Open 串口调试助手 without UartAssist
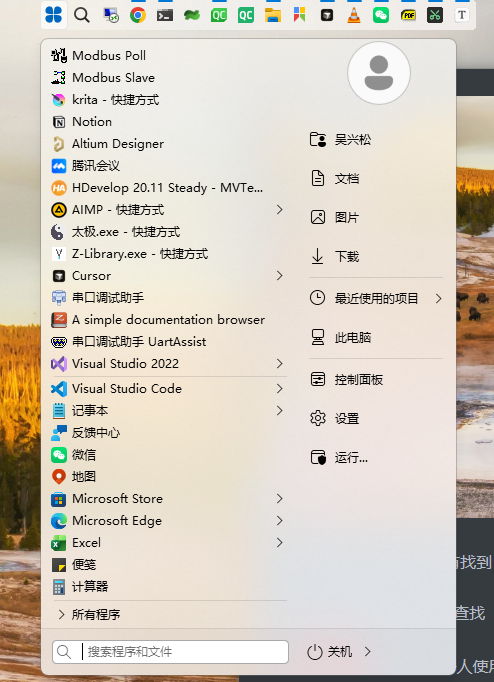 point(168,298)
